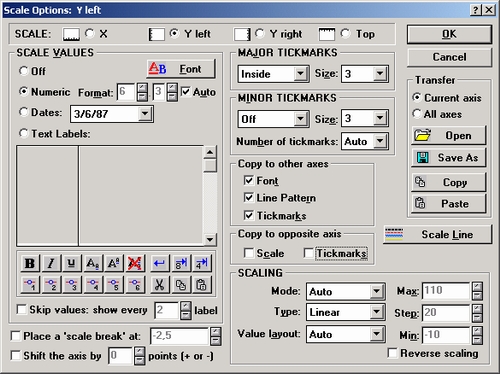Screen dimensions: 500x374
Task: Click the help question mark in title bar
Action: coord(476,10)
